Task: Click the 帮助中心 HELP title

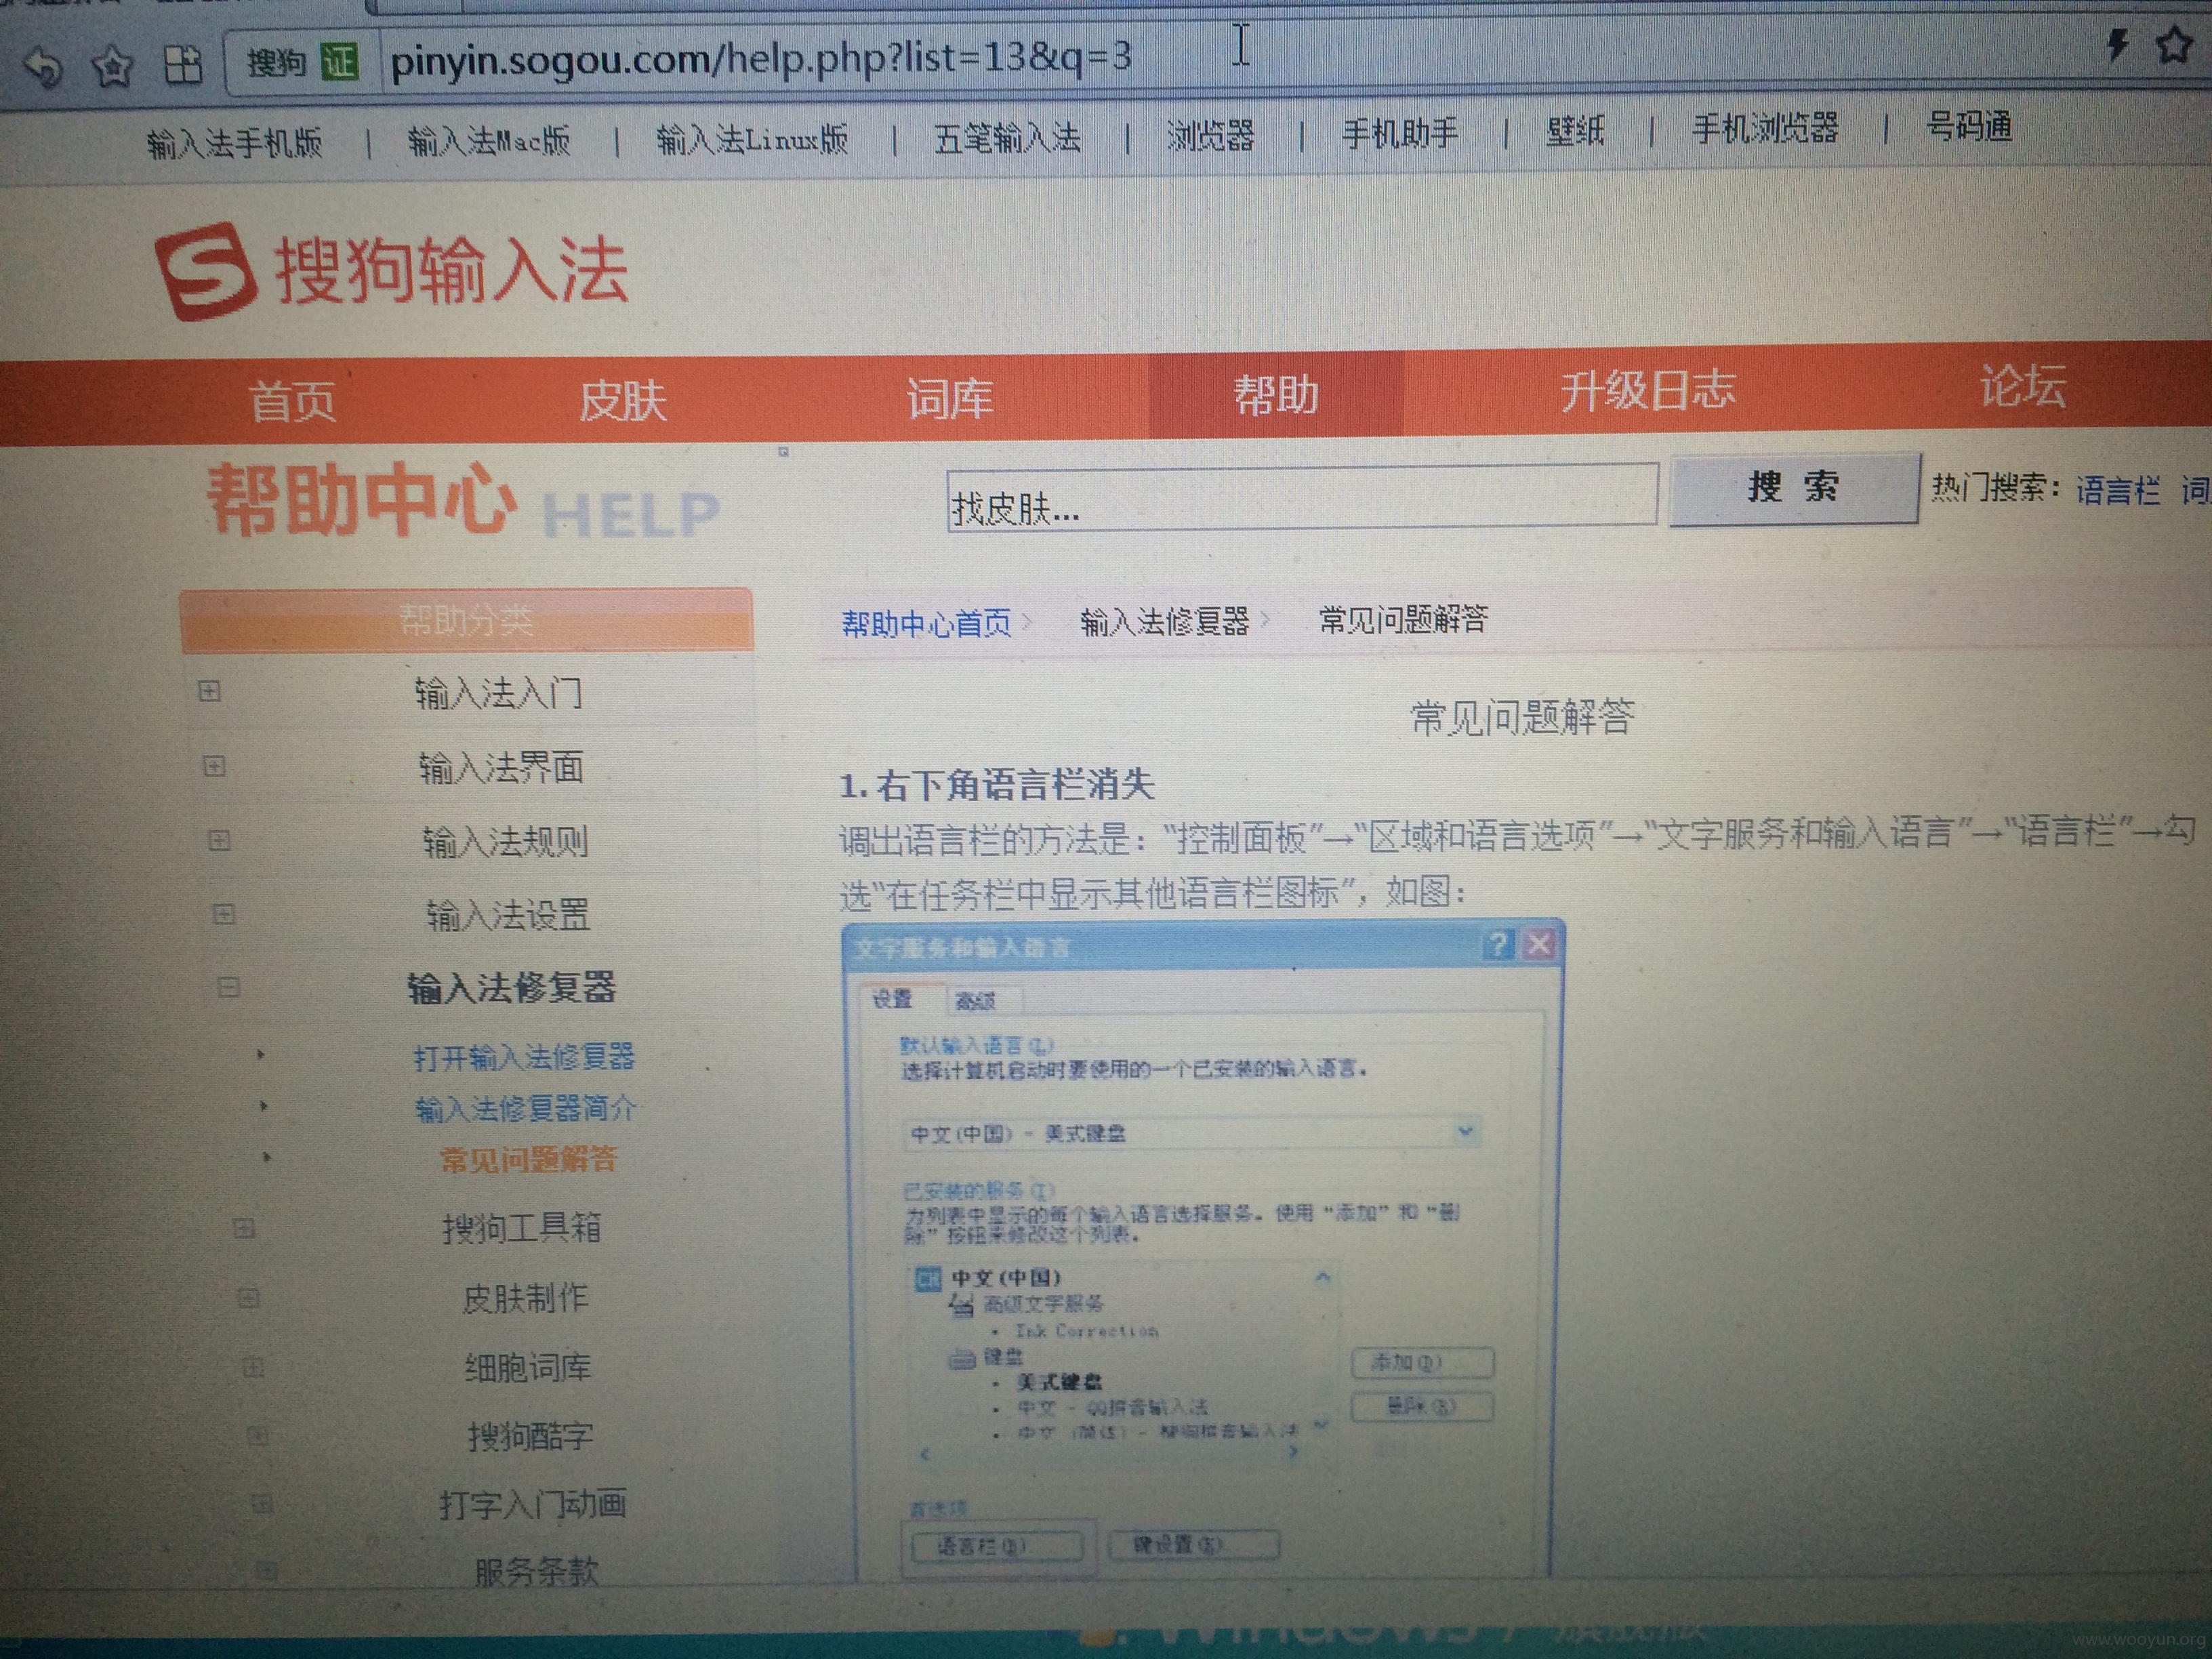Action: (462, 502)
